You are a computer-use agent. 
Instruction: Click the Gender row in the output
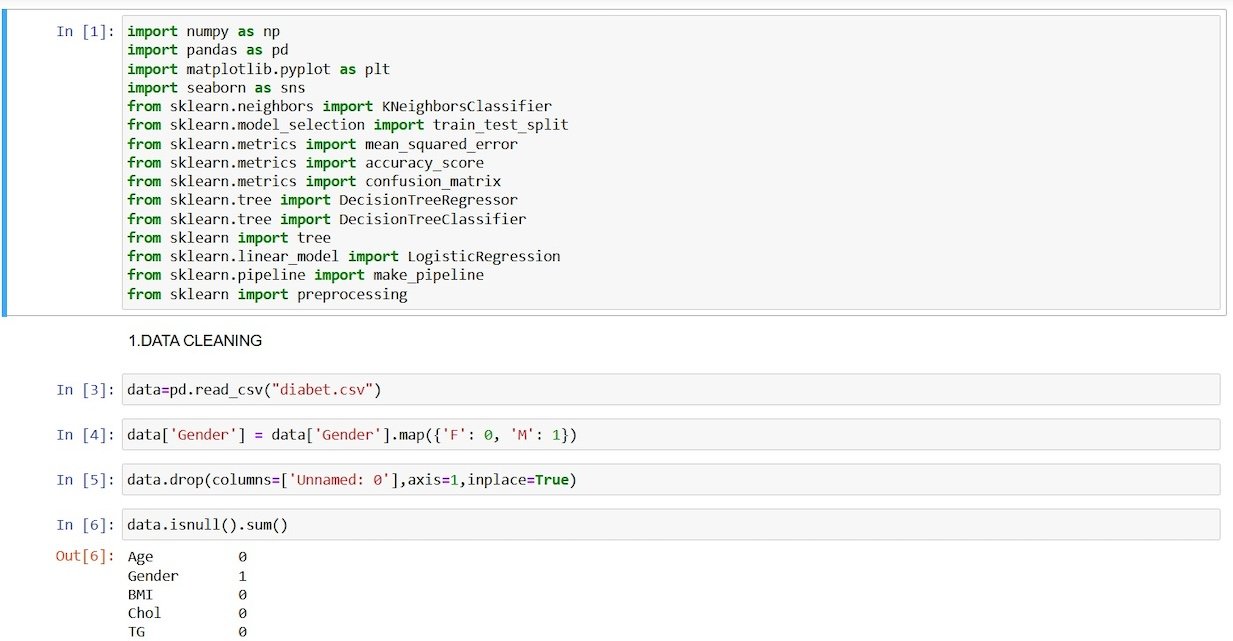(x=153, y=576)
